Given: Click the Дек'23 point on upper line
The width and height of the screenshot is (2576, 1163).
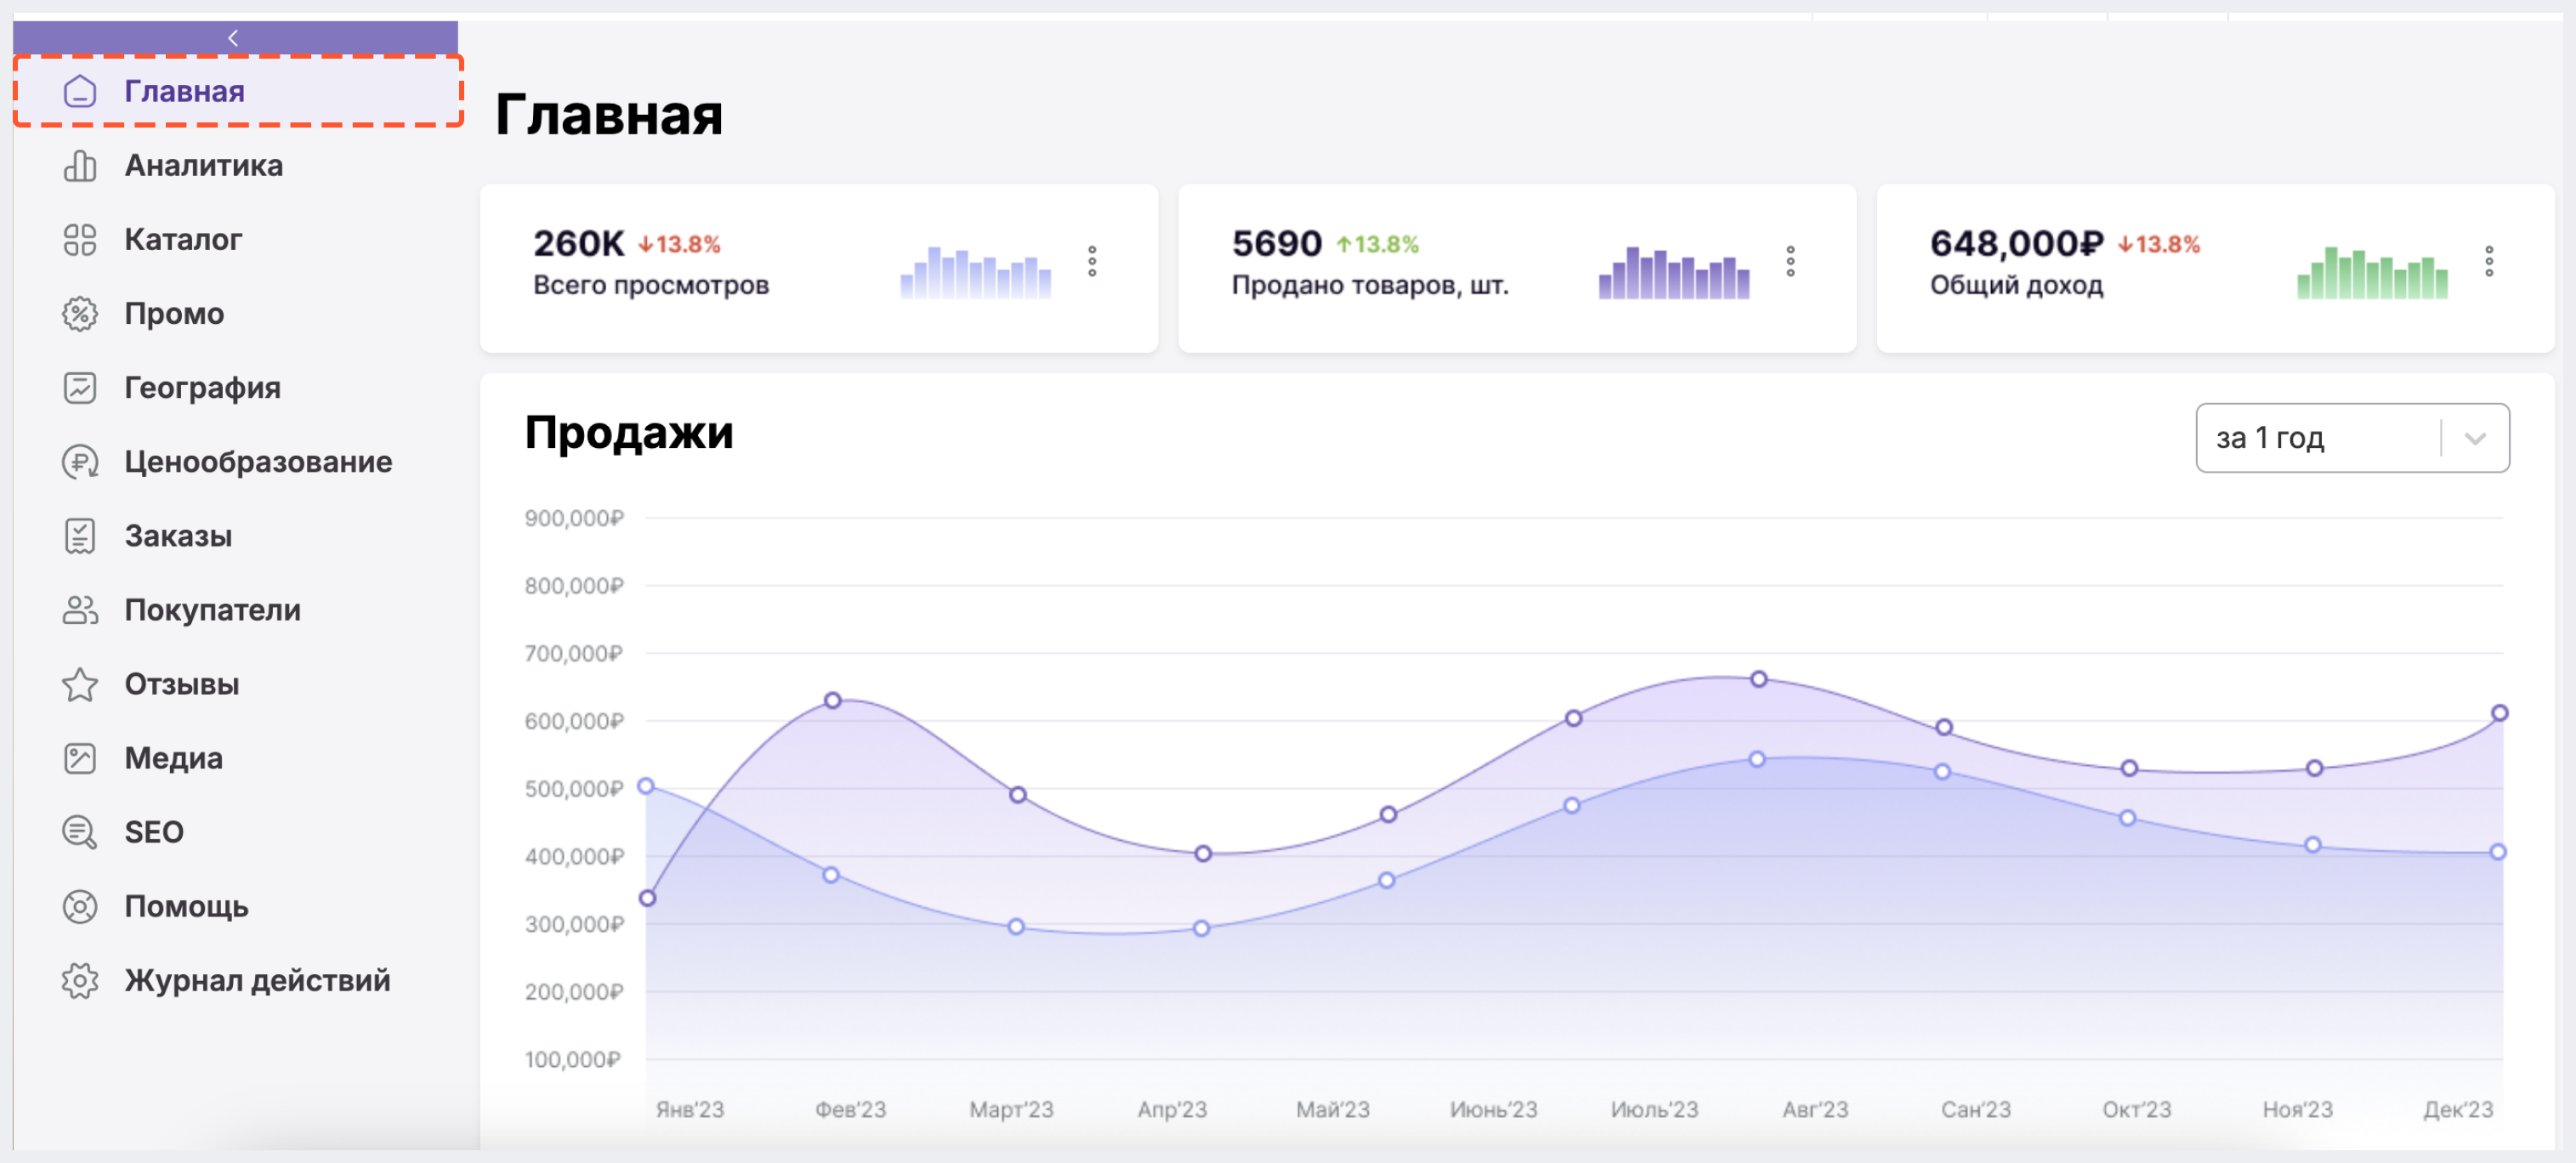Looking at the screenshot, I should pyautogui.click(x=2499, y=713).
